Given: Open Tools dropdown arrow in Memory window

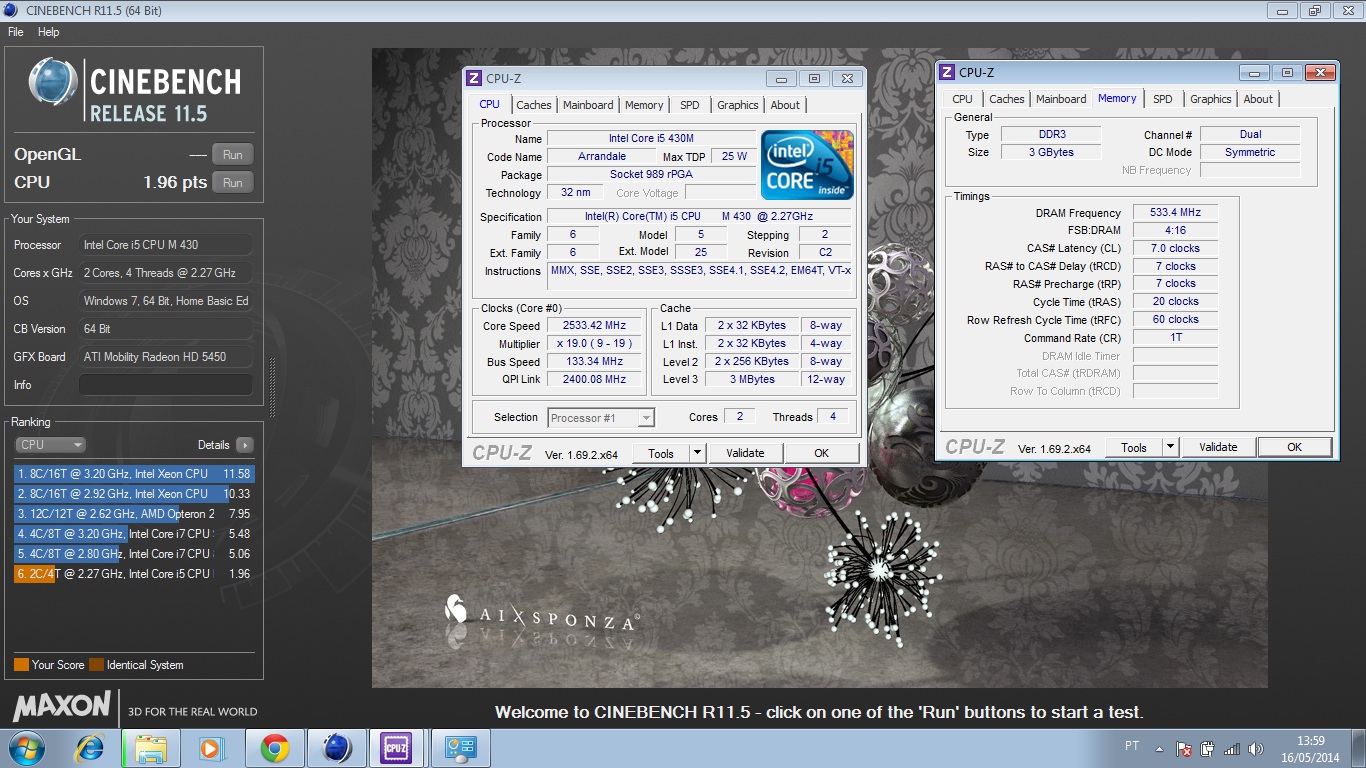Looking at the screenshot, I should (x=1171, y=447).
